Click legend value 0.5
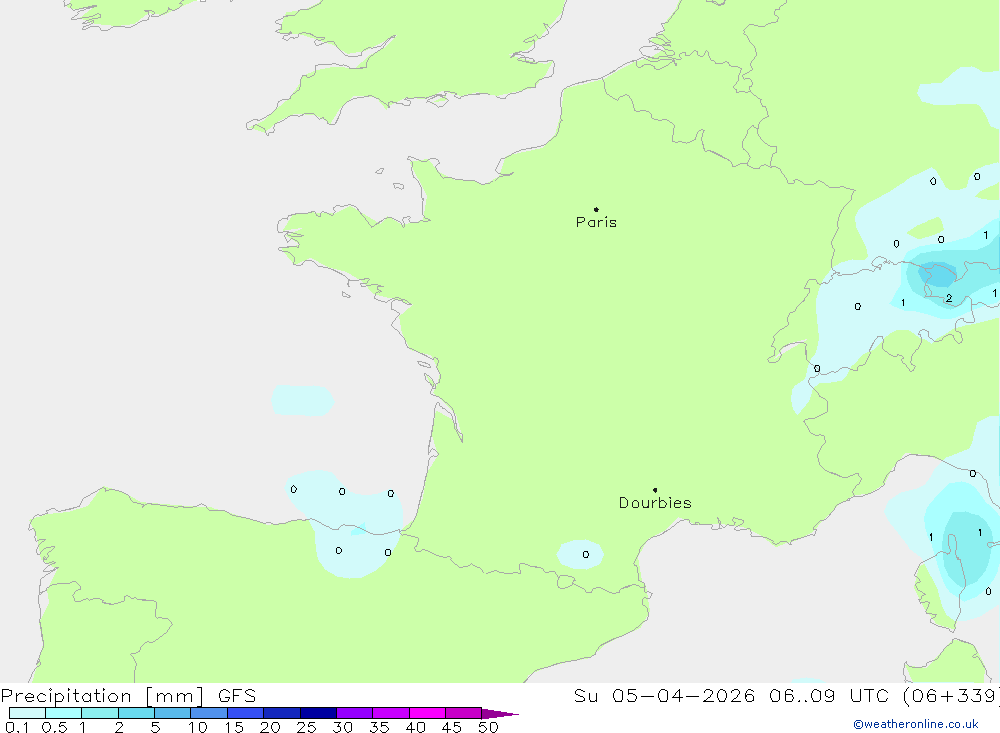 (x=54, y=727)
